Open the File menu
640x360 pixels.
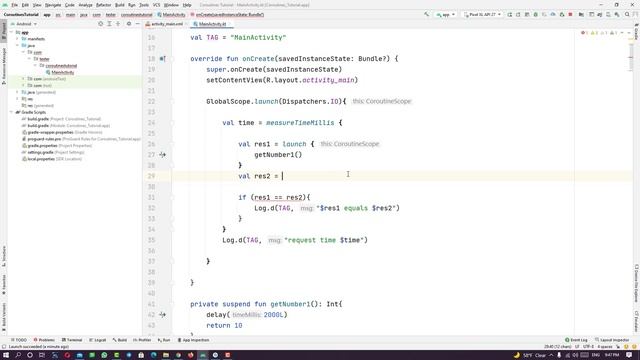[x=15, y=5]
